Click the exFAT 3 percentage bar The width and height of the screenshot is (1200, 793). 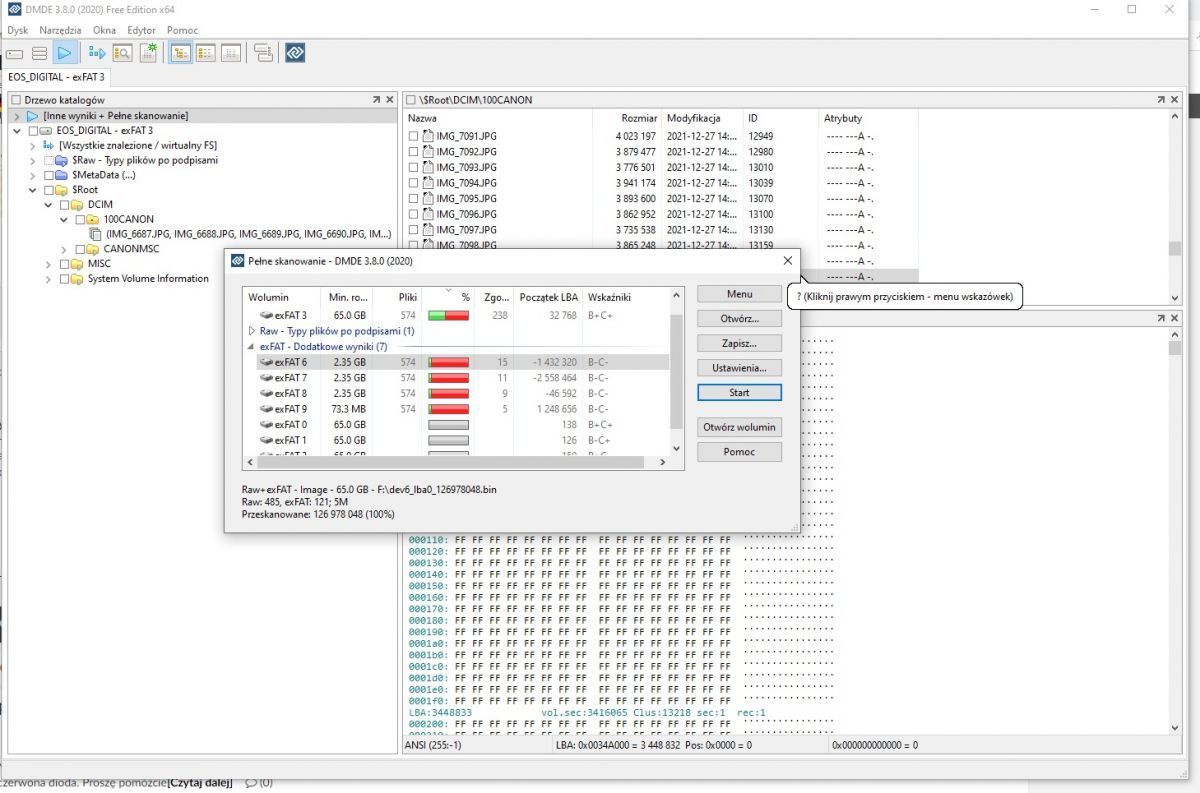pos(448,315)
